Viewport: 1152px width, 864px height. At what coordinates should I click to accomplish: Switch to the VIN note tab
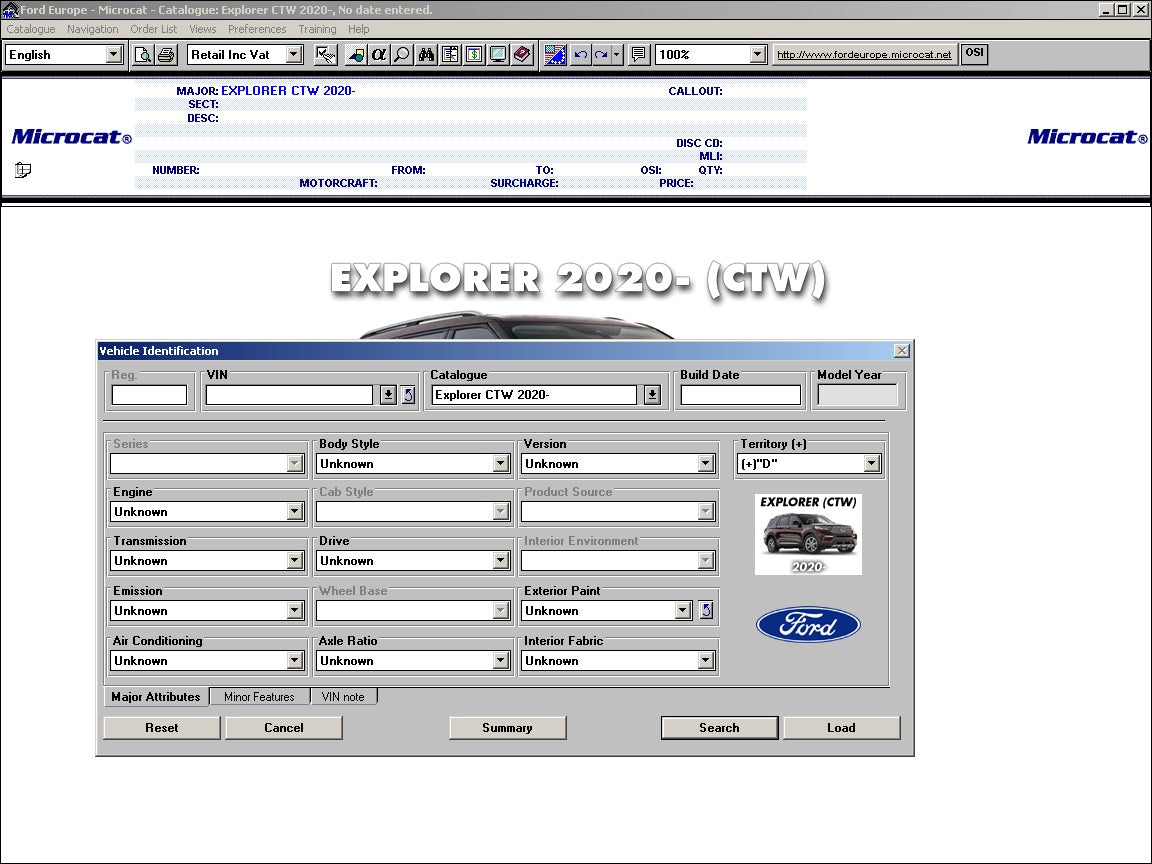tap(343, 696)
